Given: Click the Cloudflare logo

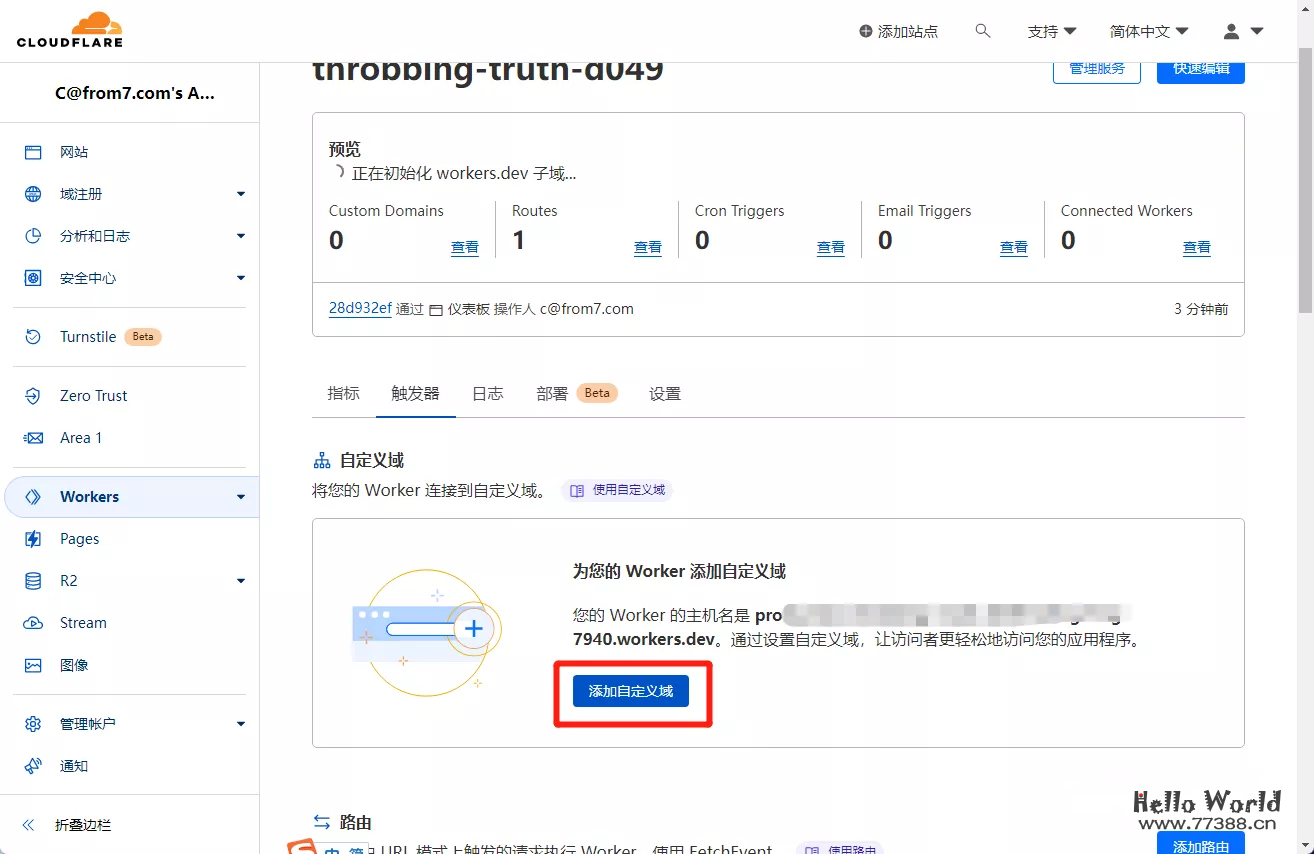Looking at the screenshot, I should pos(69,30).
